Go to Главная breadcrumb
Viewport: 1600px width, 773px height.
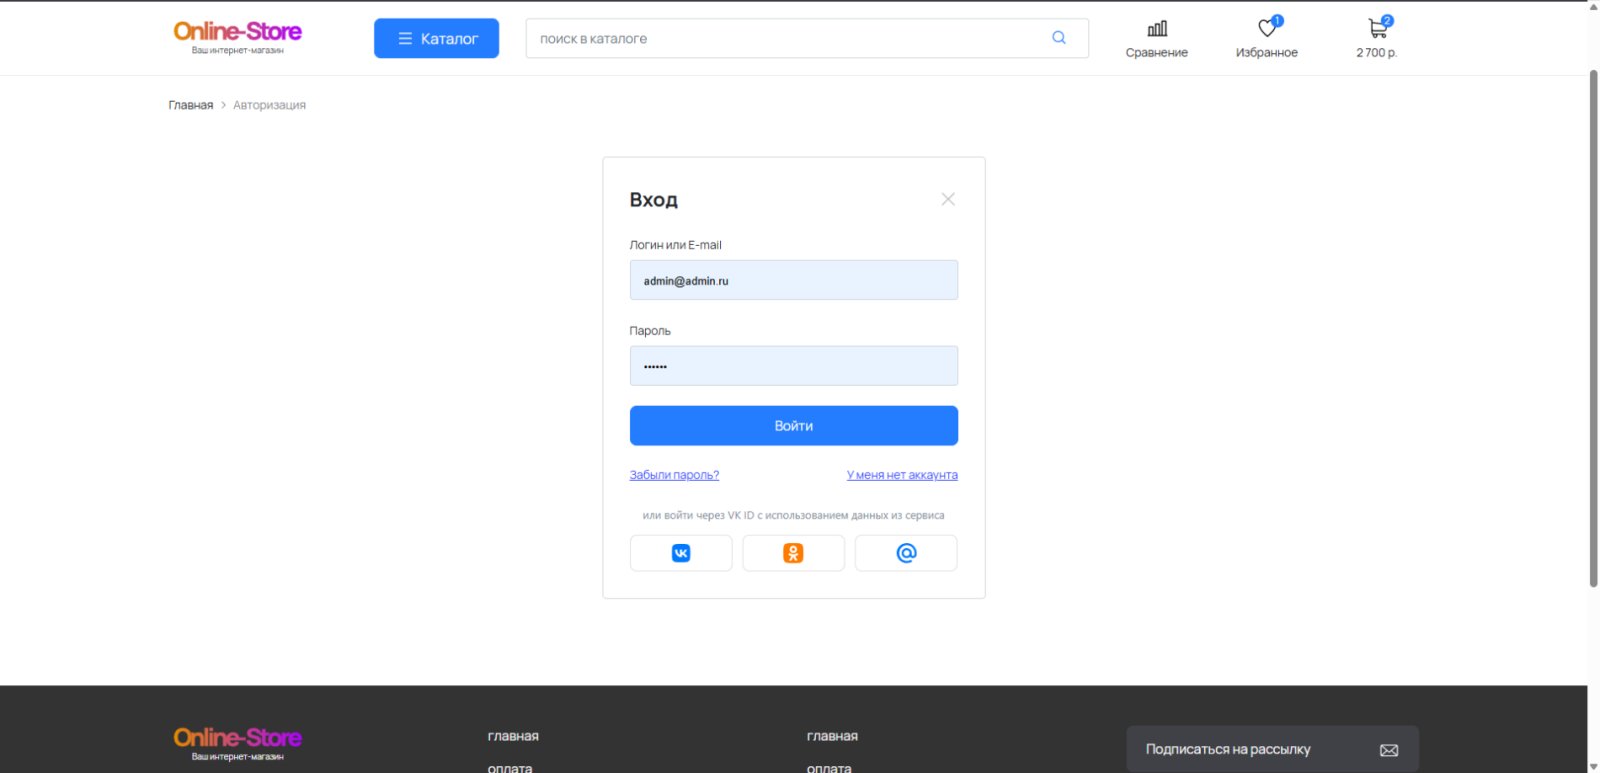(190, 105)
